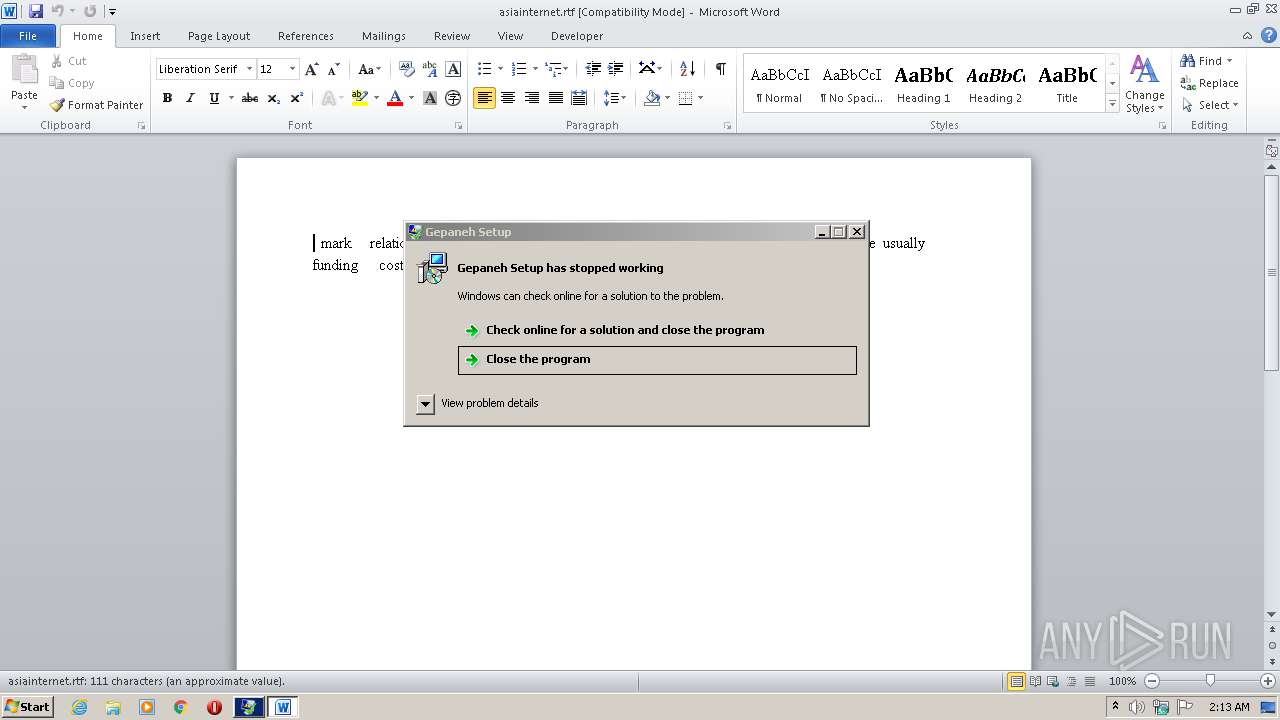Switch to the References tab
Image resolution: width=1280 pixels, height=720 pixels.
[x=306, y=36]
